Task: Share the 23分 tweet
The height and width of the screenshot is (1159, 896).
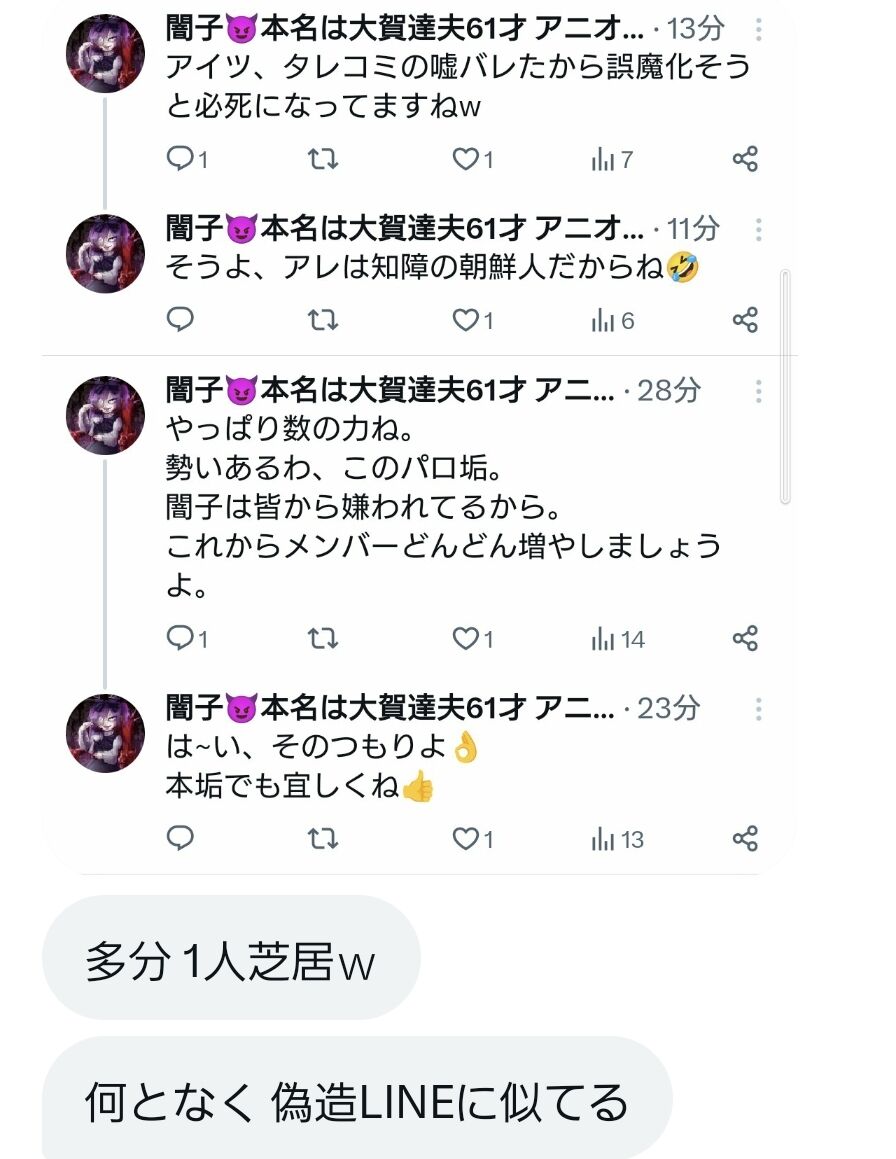Action: (745, 838)
